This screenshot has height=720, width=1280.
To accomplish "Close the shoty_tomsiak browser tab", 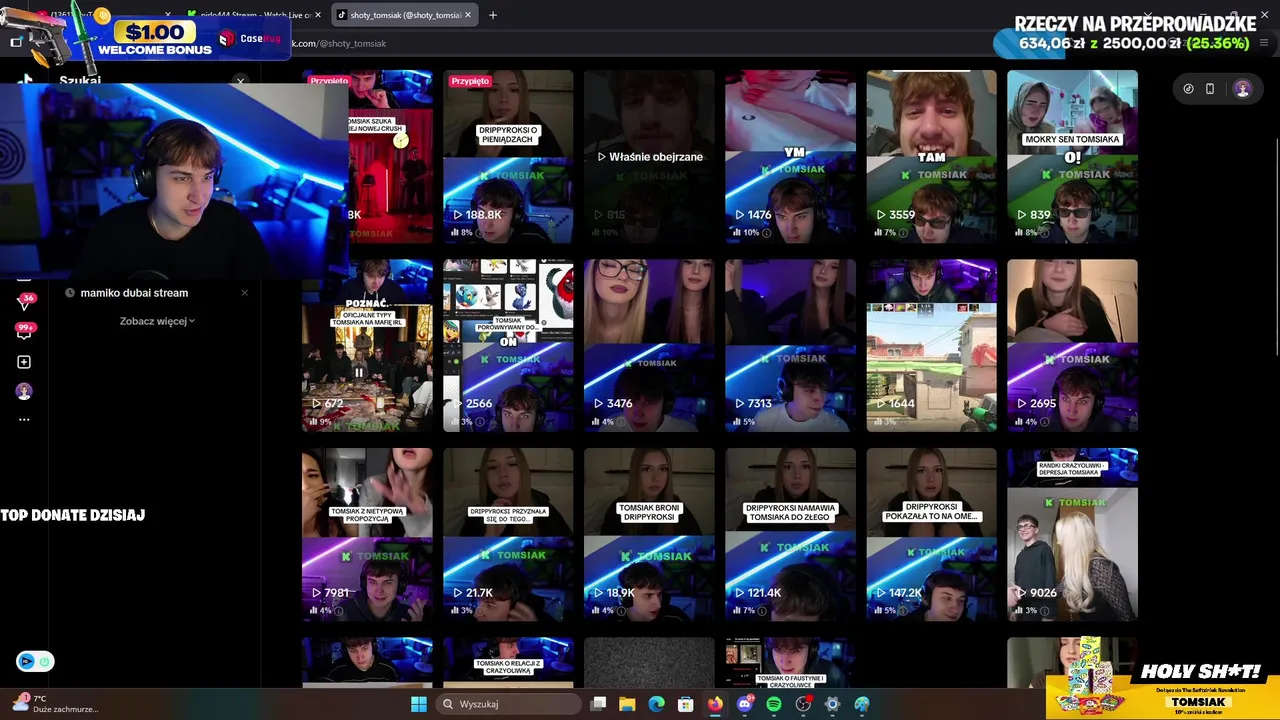I will (x=467, y=15).
